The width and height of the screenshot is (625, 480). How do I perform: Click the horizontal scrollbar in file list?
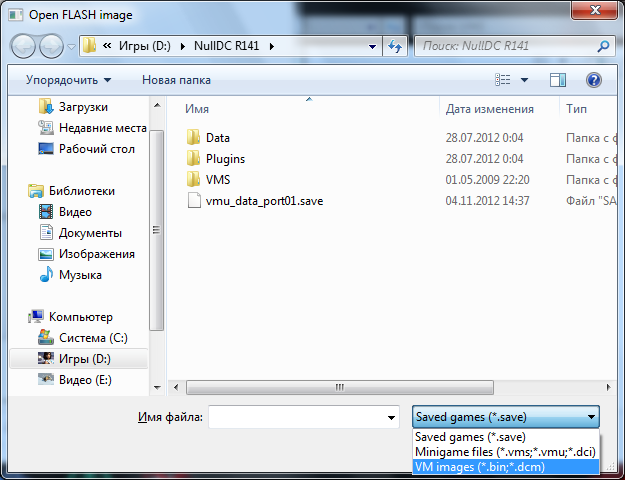390,385
